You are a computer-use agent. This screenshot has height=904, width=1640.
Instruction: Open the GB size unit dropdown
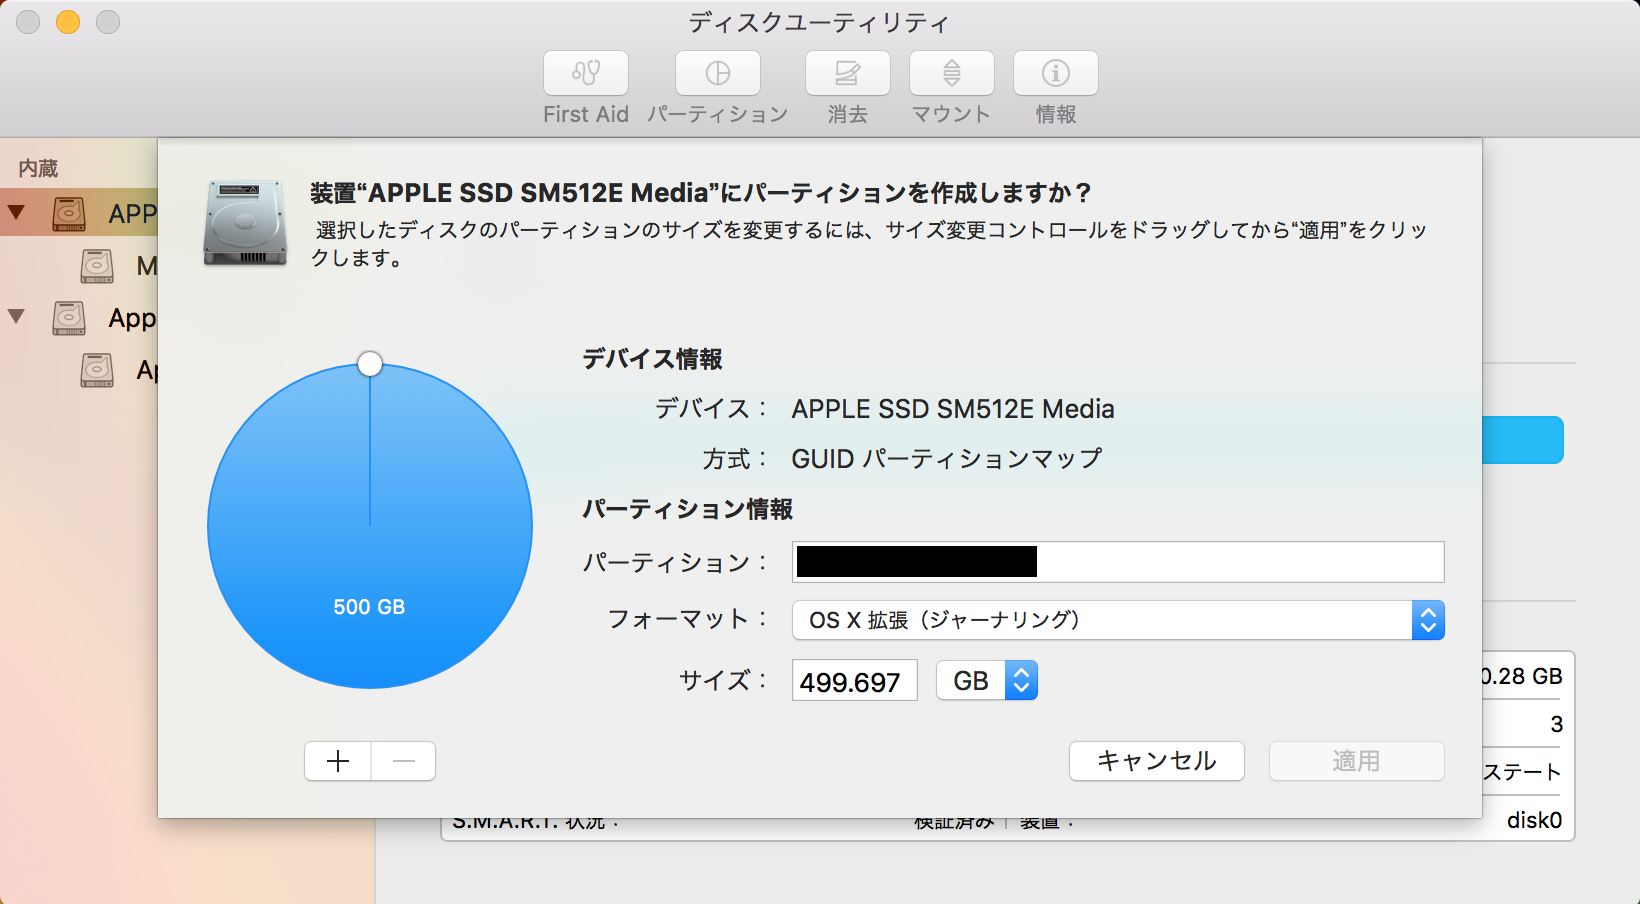coord(987,681)
